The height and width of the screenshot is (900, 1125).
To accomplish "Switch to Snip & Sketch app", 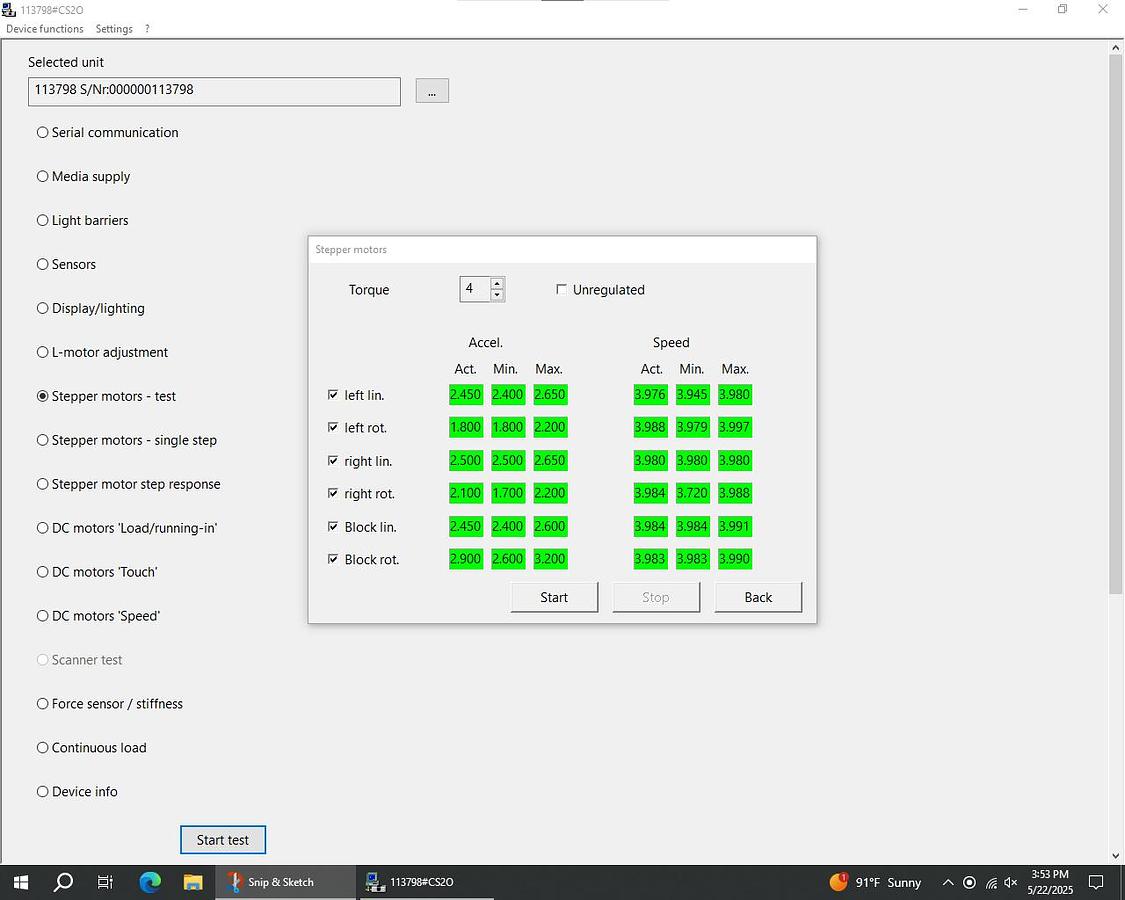I will click(x=270, y=882).
